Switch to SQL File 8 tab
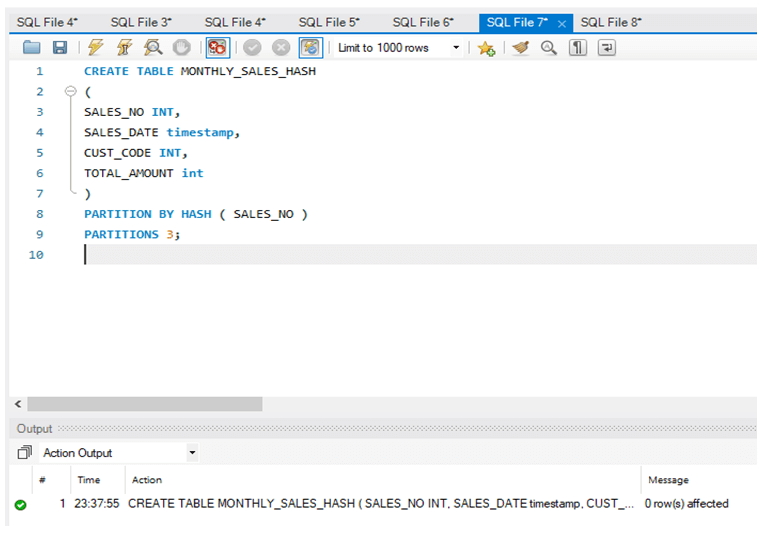The width and height of the screenshot is (765, 533). [x=611, y=22]
